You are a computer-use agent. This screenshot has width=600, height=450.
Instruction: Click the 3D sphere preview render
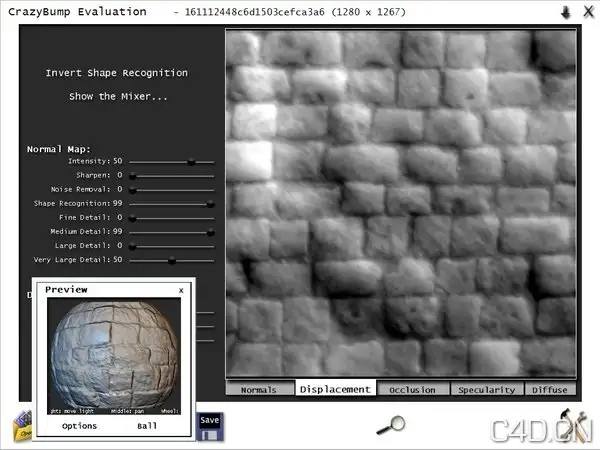[x=114, y=356]
